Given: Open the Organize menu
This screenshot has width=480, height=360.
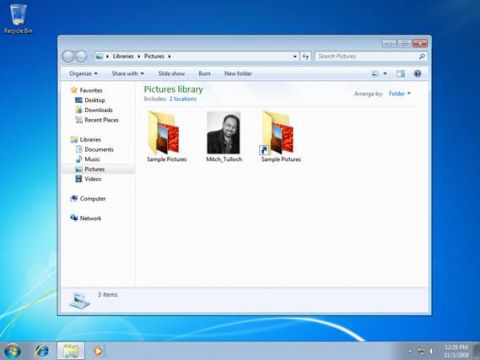Looking at the screenshot, I should [x=83, y=73].
